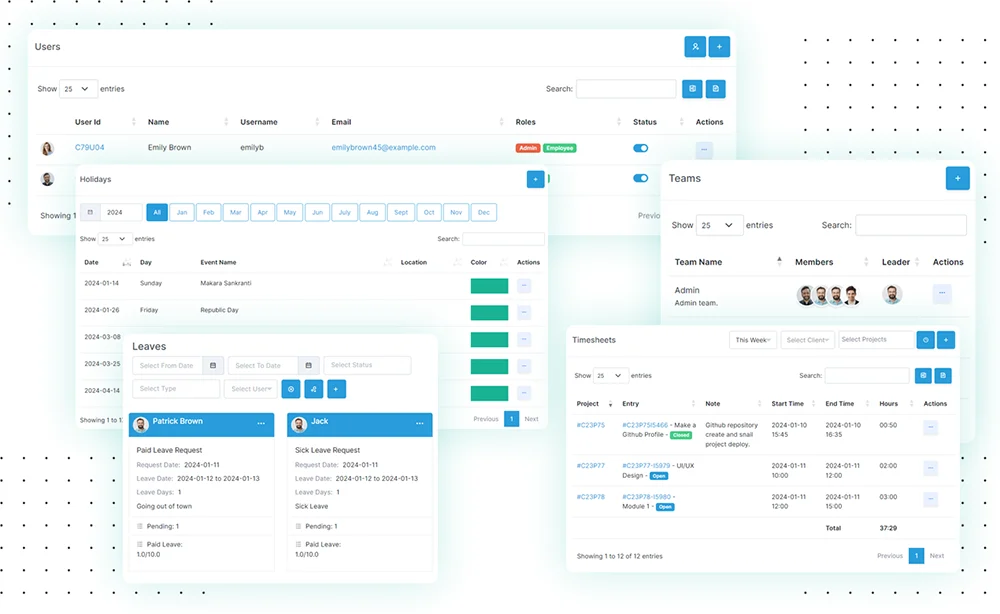Open user ID link C79U04

click(90, 148)
